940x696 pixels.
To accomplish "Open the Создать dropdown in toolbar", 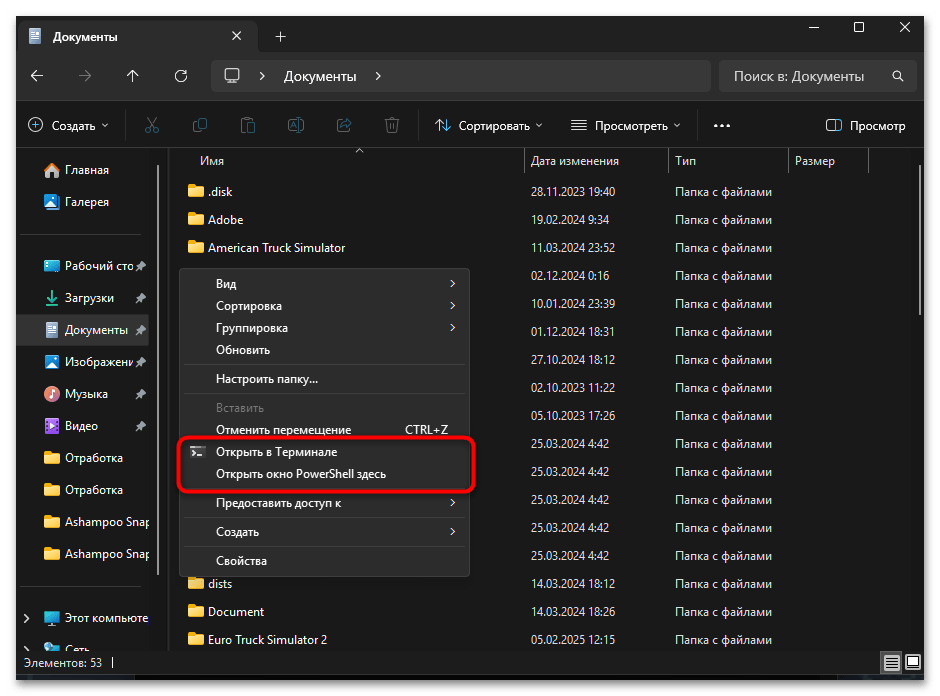I will [69, 125].
